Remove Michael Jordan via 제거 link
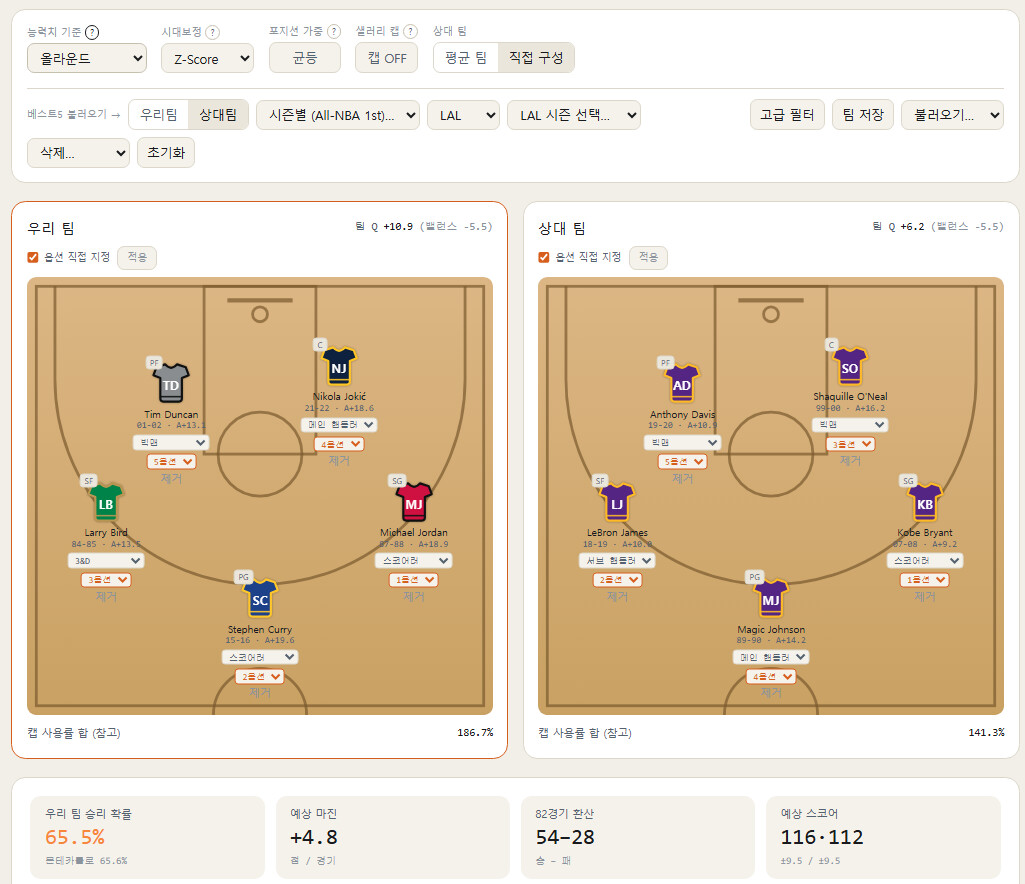 point(414,596)
